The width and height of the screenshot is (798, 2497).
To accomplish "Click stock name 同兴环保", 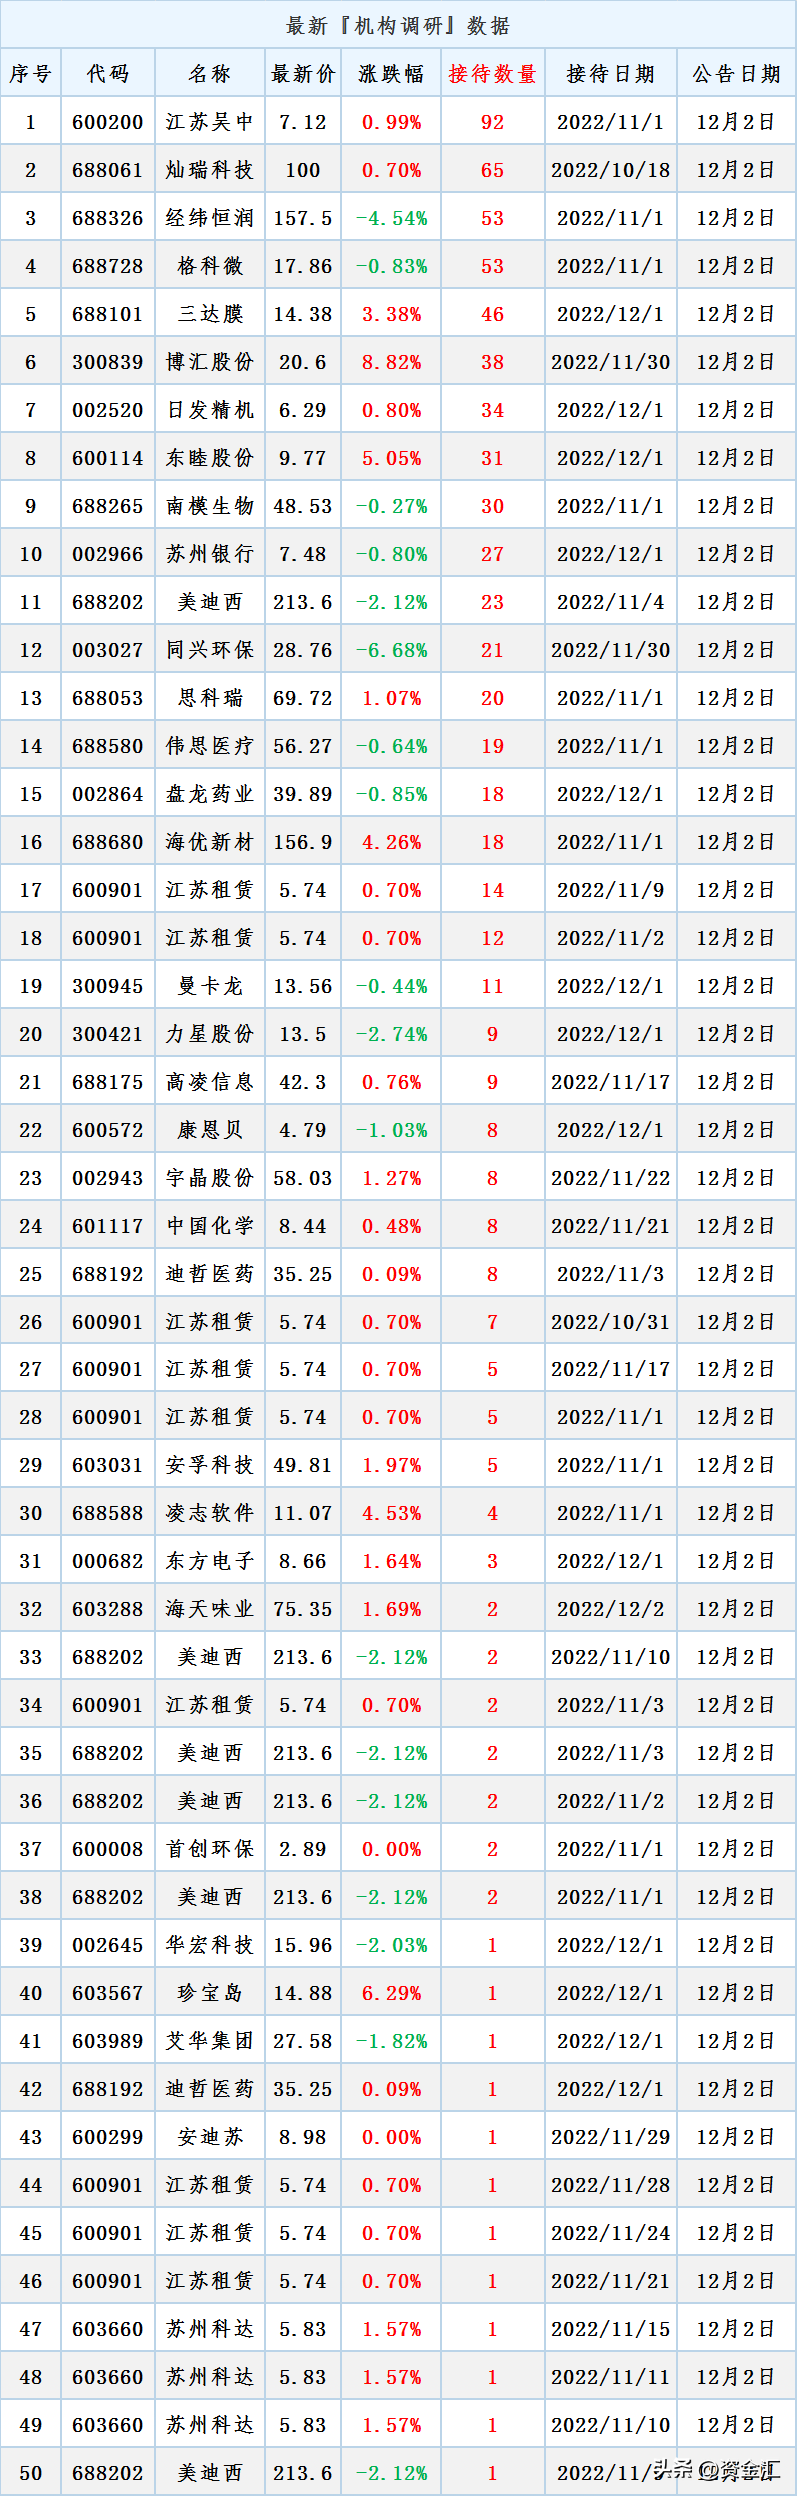I will click(x=210, y=650).
